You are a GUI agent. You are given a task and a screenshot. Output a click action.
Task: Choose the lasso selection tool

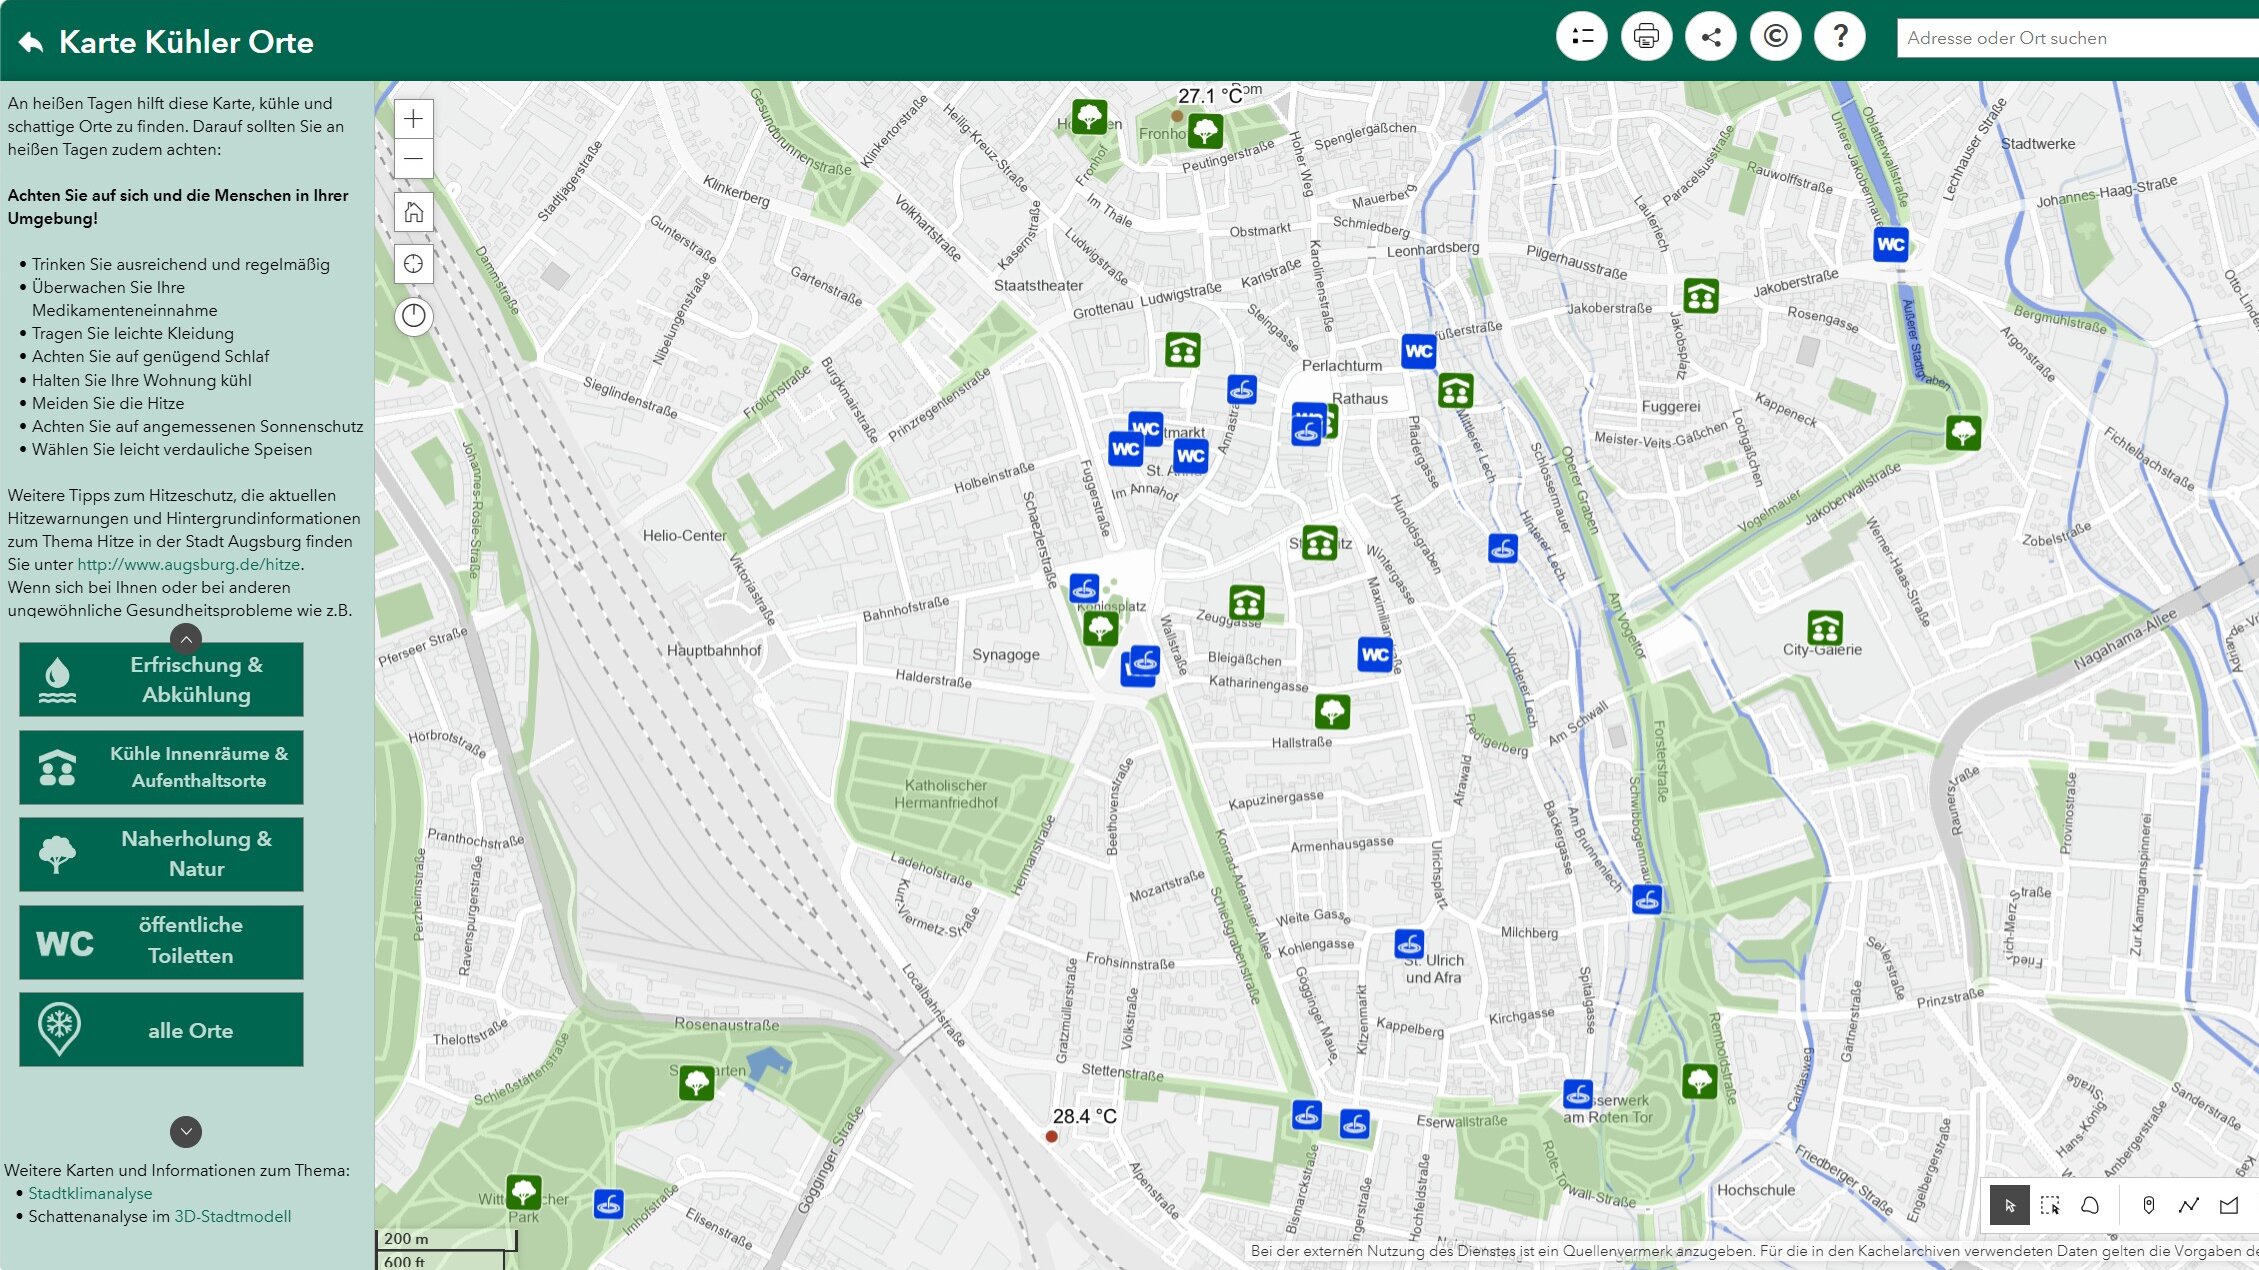pyautogui.click(x=2090, y=1205)
